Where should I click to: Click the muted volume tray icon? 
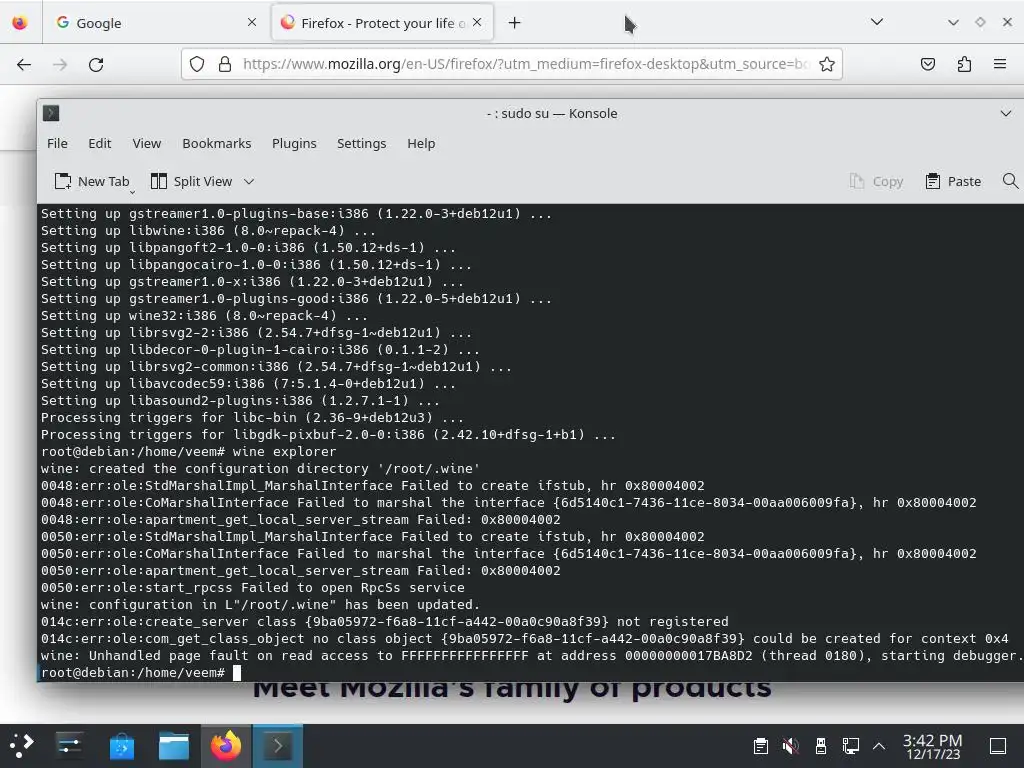tap(790, 746)
